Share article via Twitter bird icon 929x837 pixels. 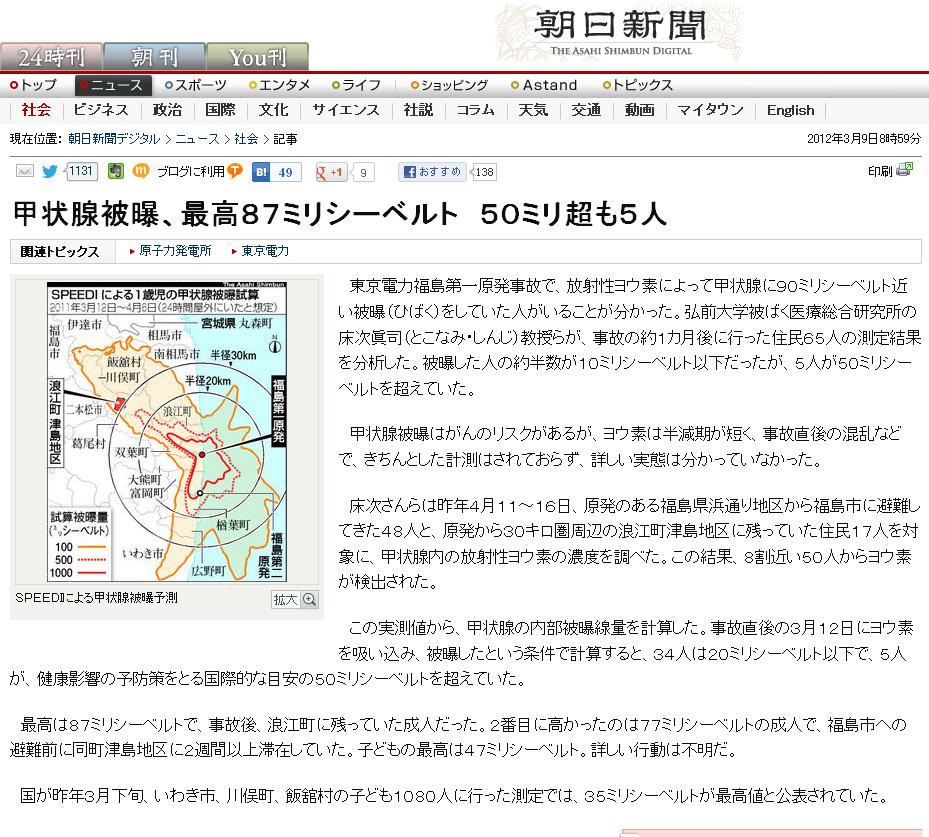[50, 171]
